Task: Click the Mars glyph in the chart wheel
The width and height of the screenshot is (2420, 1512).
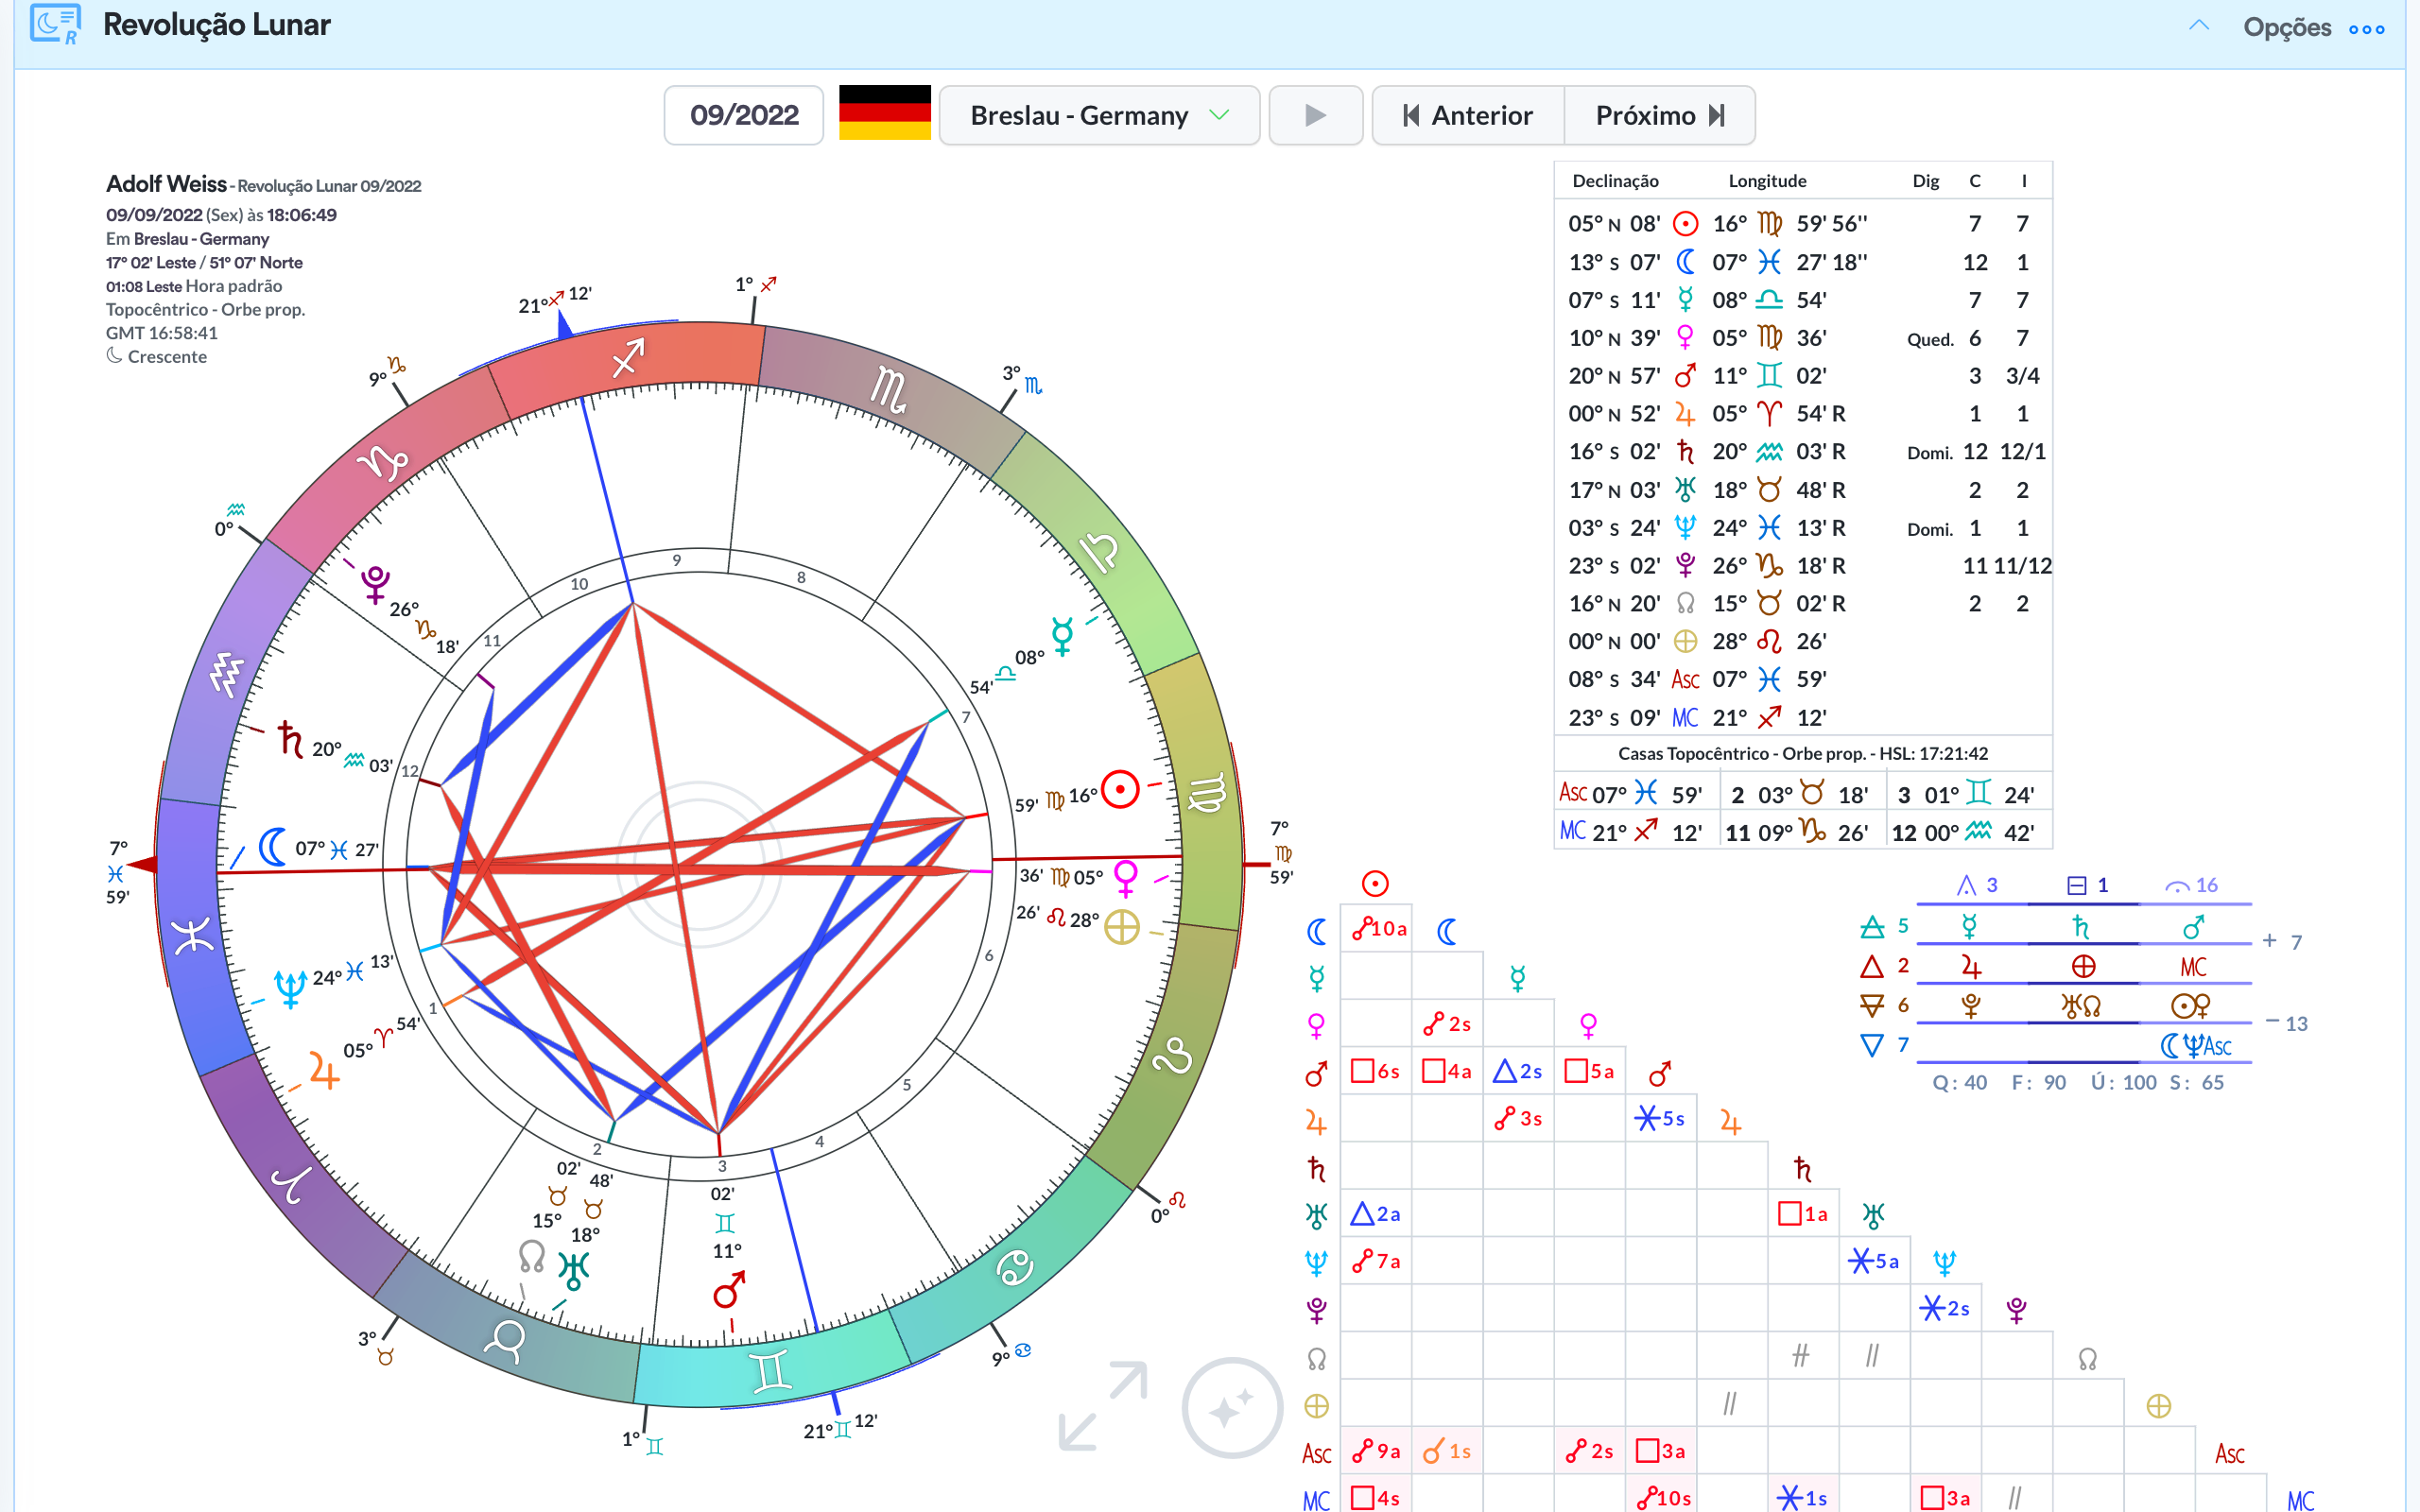Action: pyautogui.click(x=728, y=1290)
